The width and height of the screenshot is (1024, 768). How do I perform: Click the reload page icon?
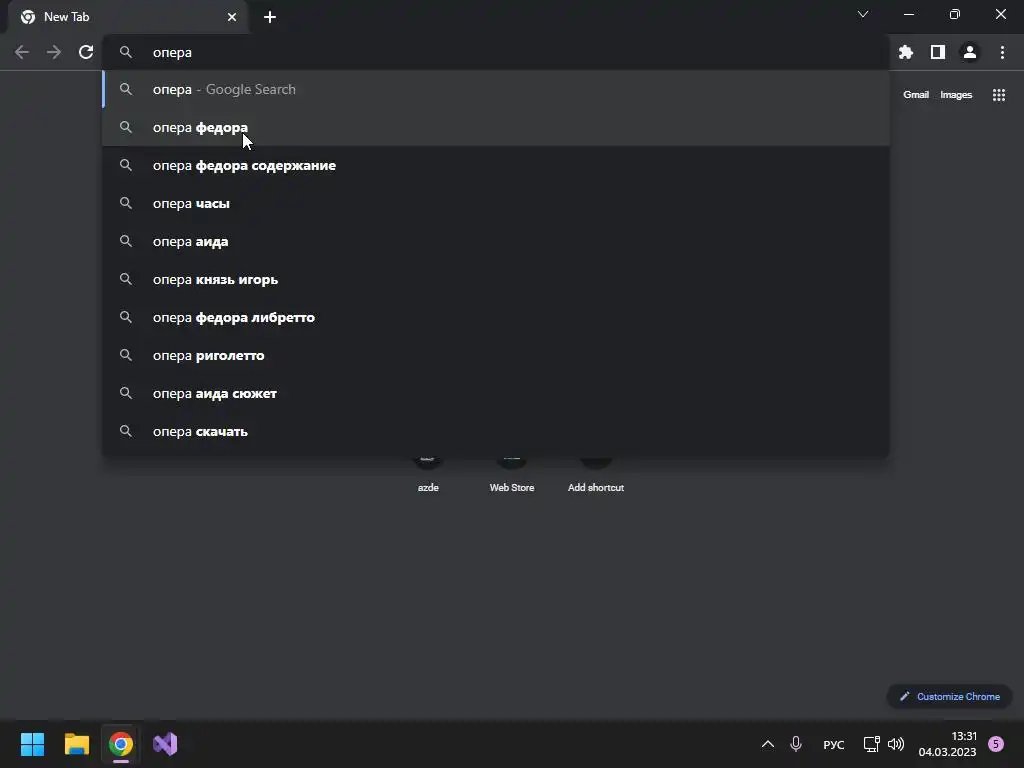[x=86, y=52]
